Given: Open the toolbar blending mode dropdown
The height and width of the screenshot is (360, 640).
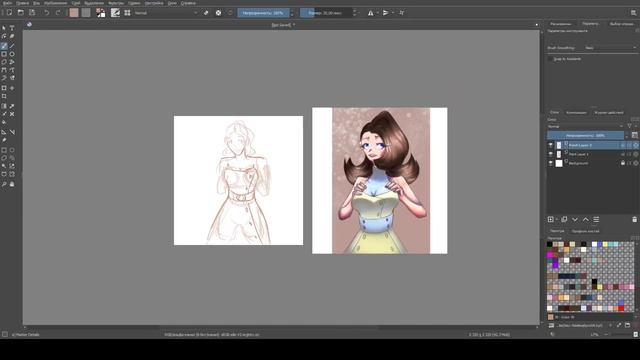Looking at the screenshot, I should pos(165,13).
